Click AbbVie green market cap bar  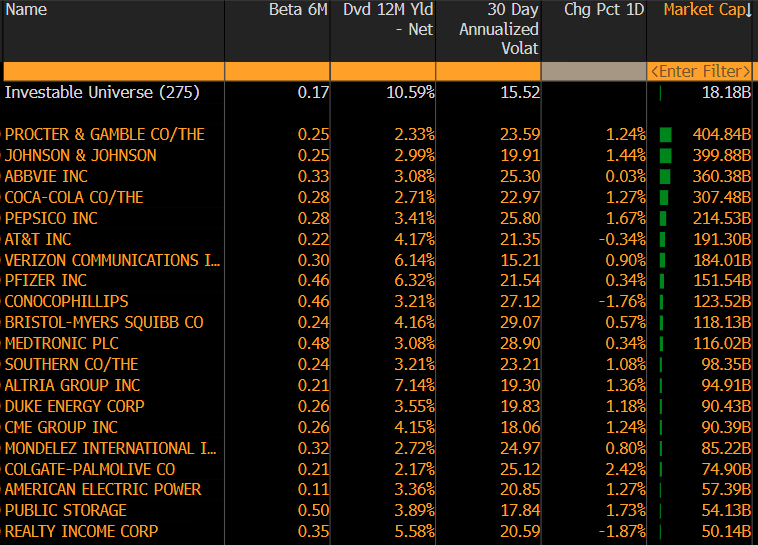tap(665, 177)
